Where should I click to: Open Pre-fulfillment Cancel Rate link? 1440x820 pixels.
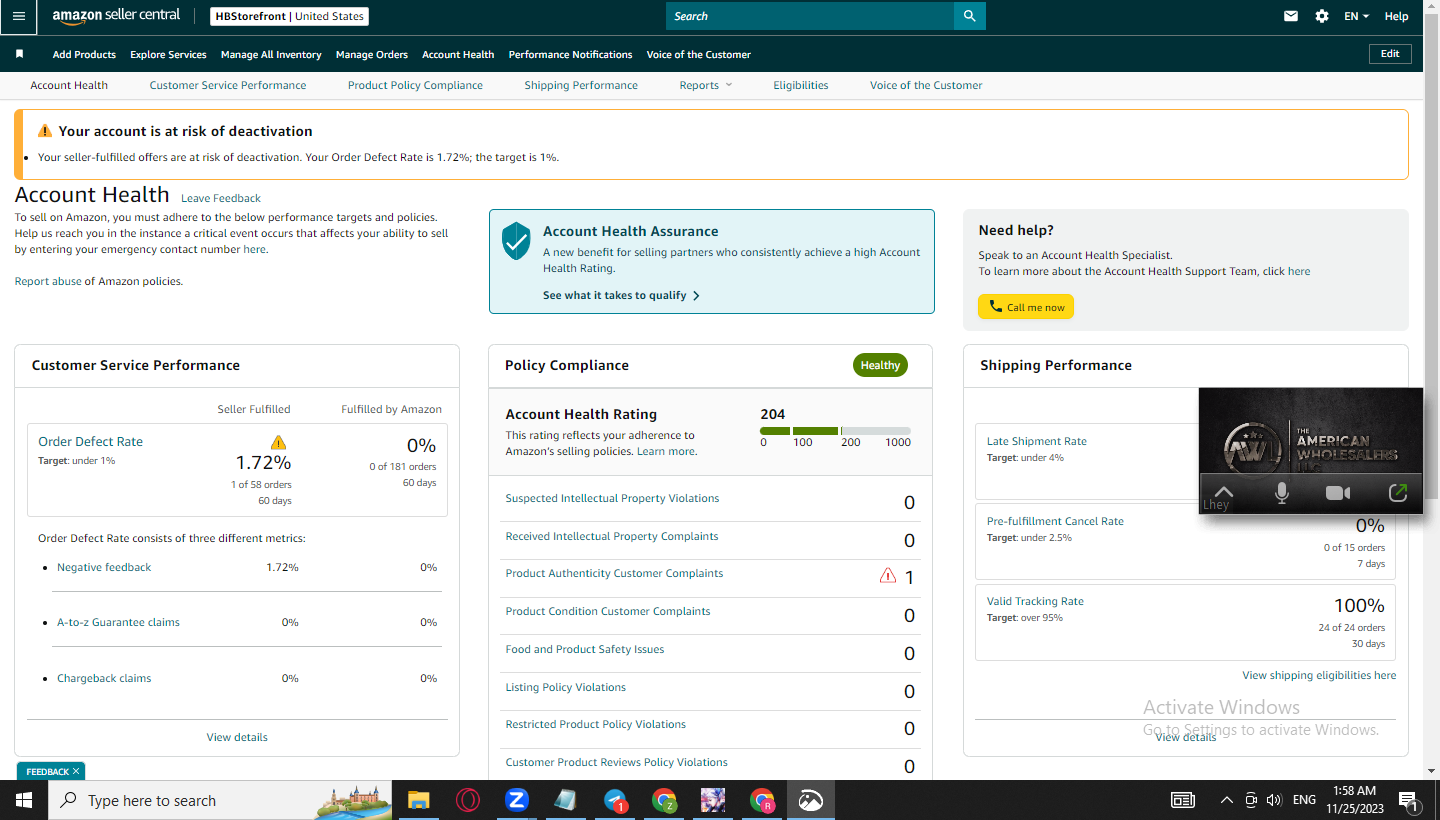click(x=1055, y=521)
